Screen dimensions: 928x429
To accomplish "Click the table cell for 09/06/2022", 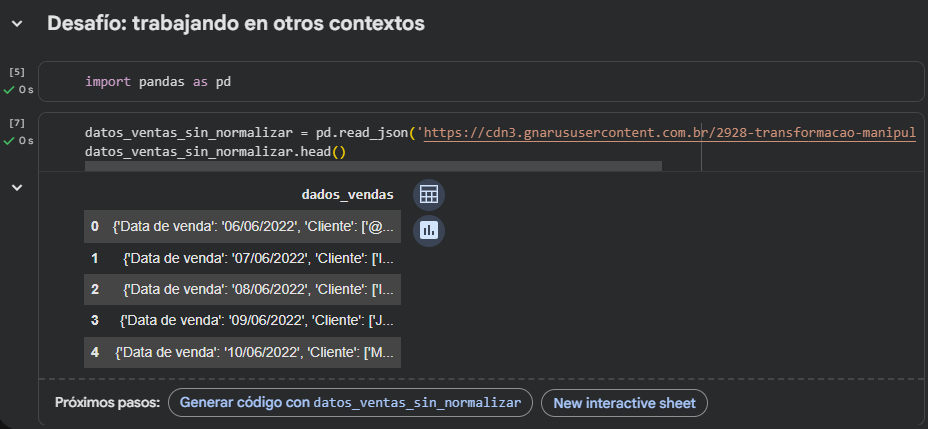I will tap(258, 321).
